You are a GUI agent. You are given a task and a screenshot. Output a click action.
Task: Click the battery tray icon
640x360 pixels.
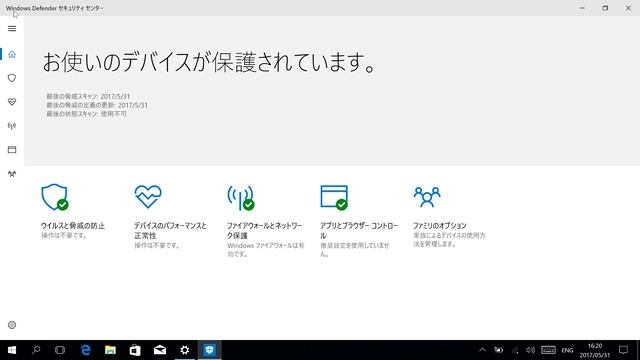[498, 350]
